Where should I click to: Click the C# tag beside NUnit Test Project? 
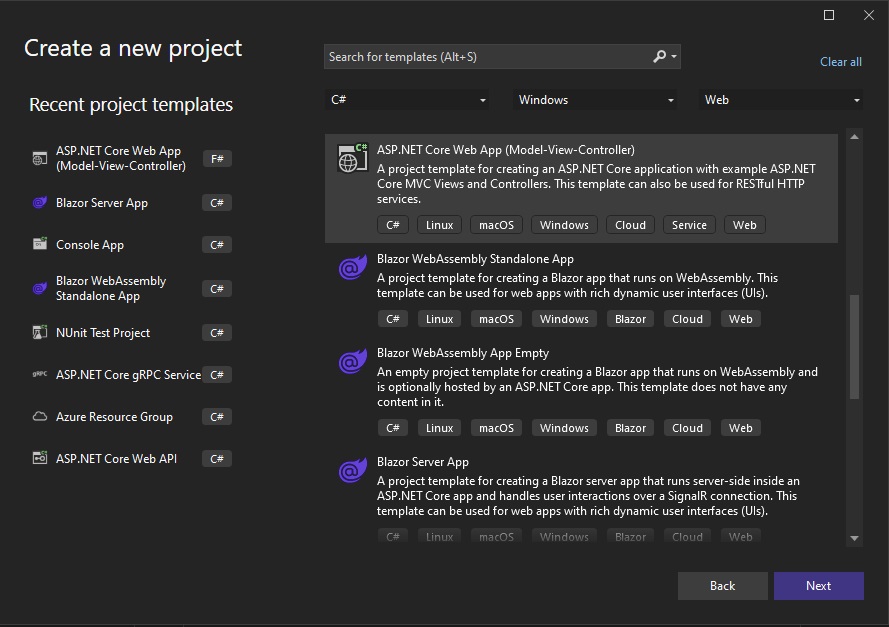click(217, 332)
